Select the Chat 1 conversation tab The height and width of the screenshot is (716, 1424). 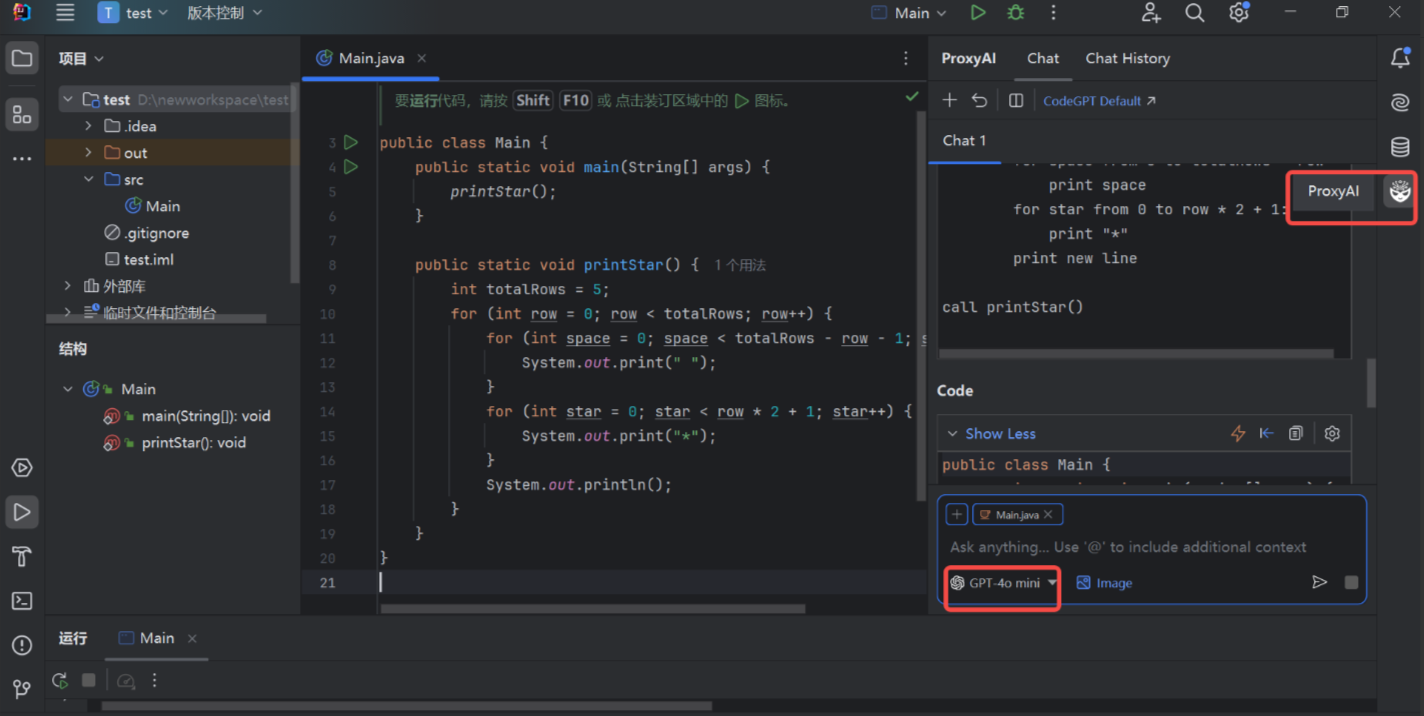pyautogui.click(x=964, y=141)
